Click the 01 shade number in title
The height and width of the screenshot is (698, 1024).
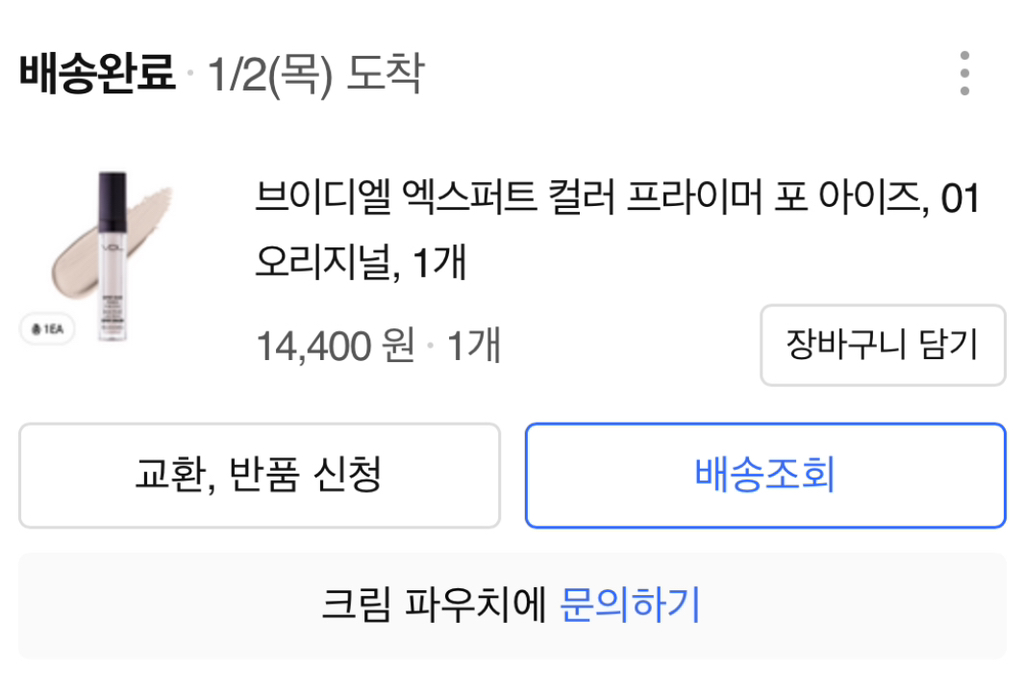tap(960, 198)
